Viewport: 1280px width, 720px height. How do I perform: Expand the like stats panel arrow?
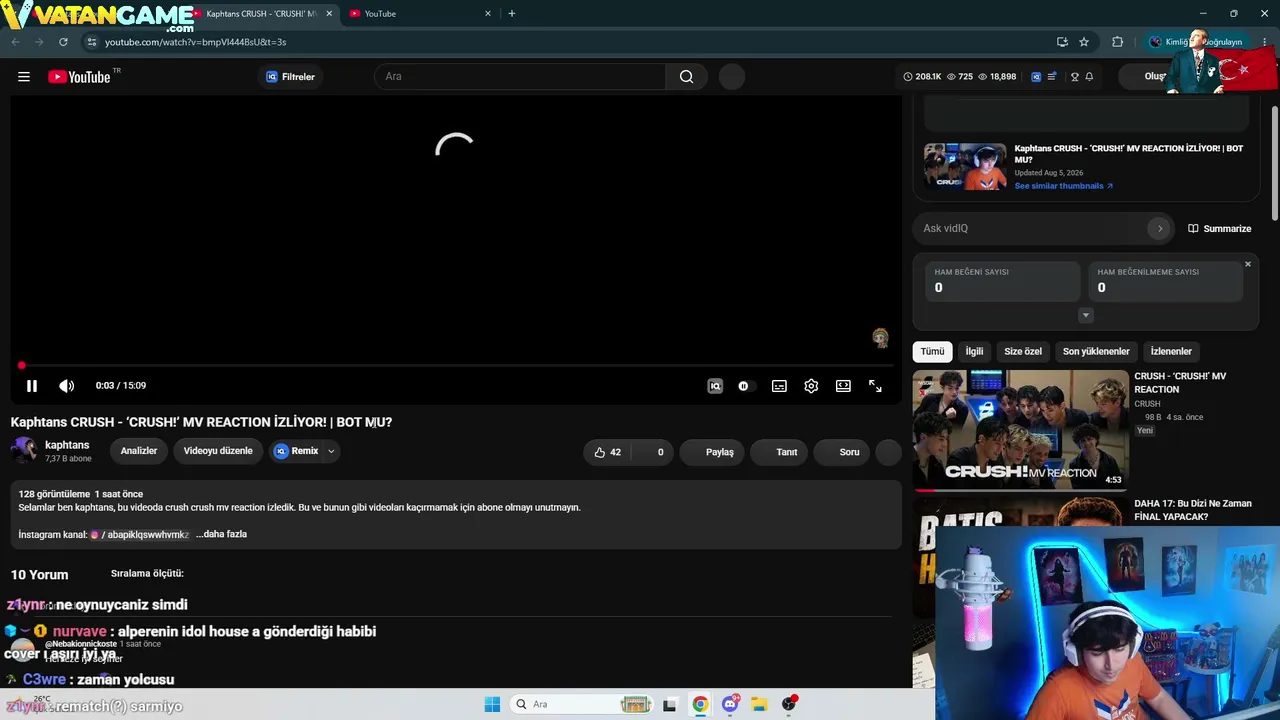(x=1086, y=316)
